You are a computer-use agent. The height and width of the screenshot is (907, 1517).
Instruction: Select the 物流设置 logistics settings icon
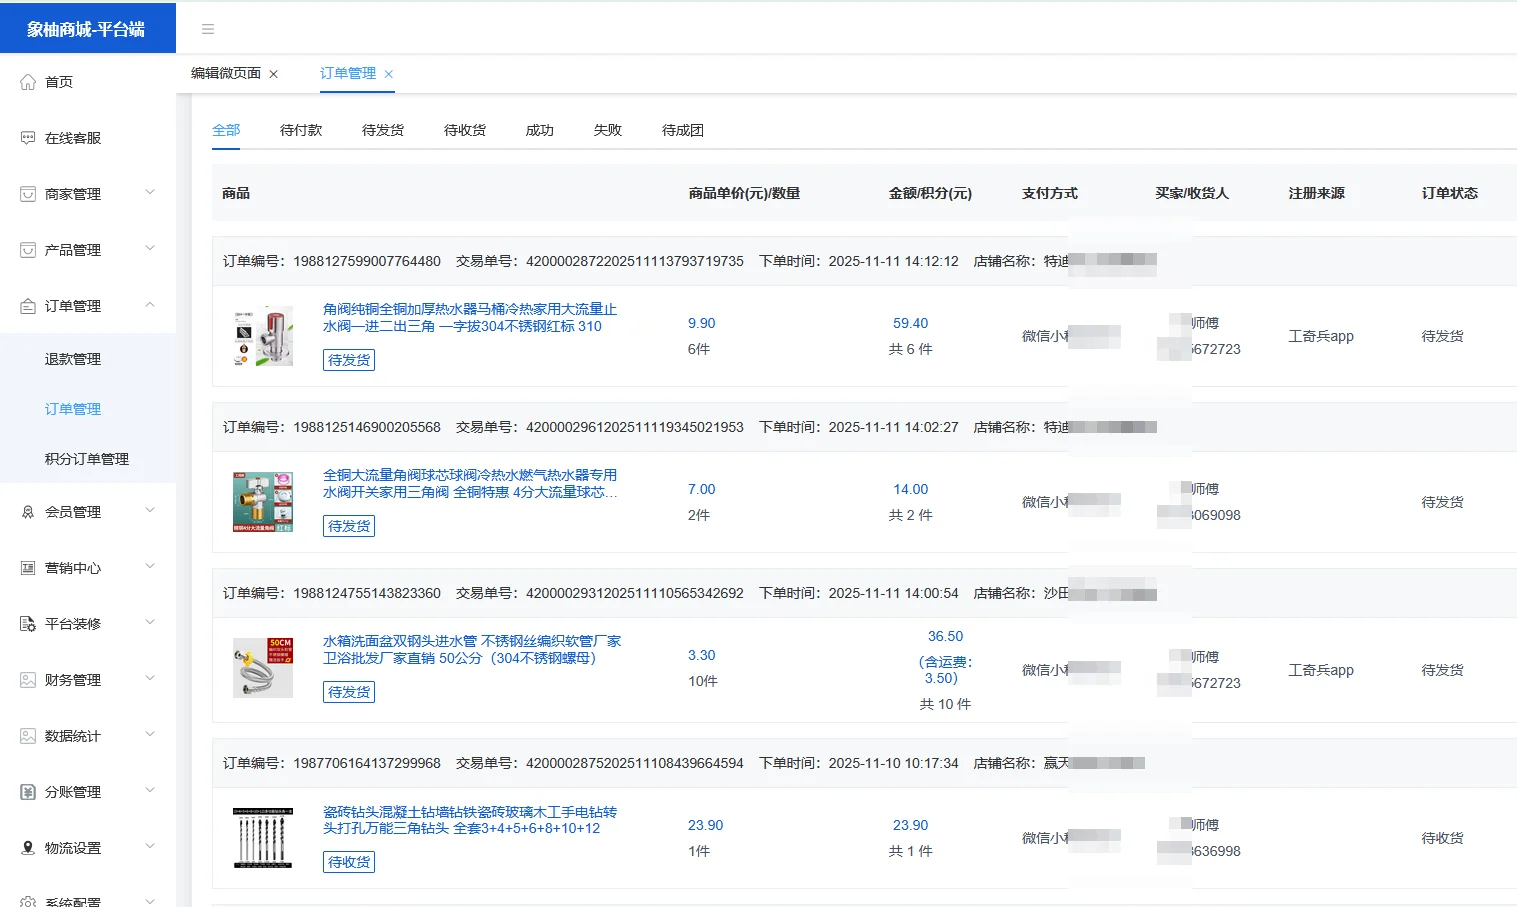pos(29,847)
